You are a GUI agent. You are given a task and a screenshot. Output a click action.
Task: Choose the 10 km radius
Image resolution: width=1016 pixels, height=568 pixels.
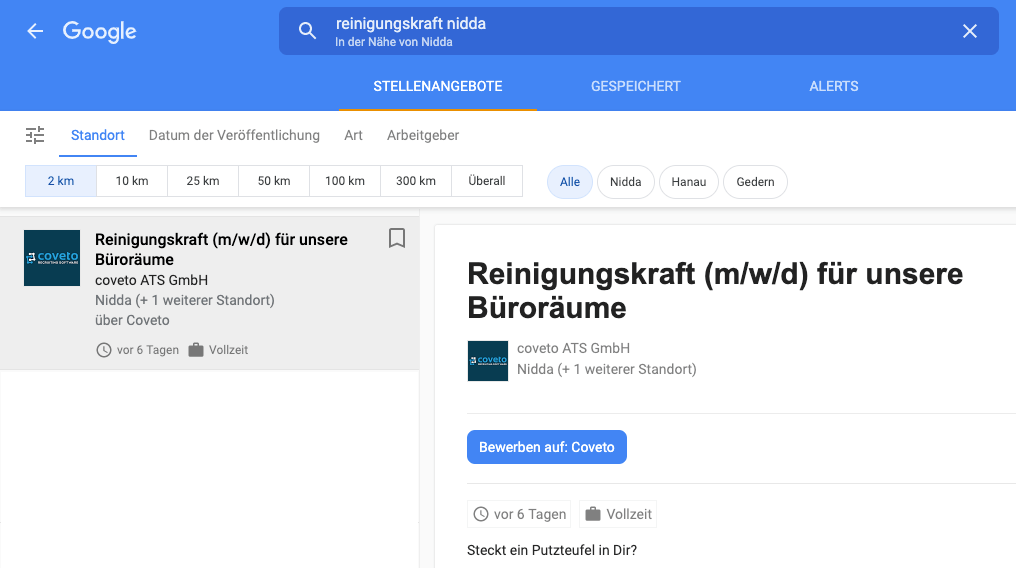pos(132,181)
